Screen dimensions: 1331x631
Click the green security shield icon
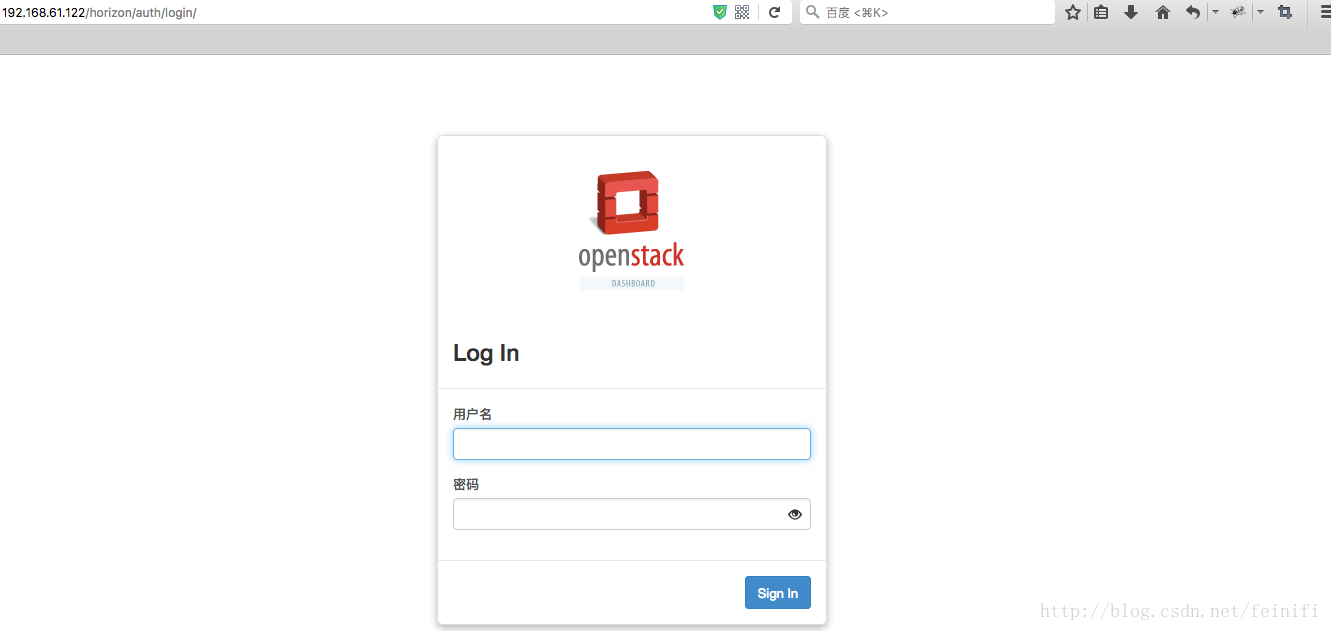coord(720,12)
